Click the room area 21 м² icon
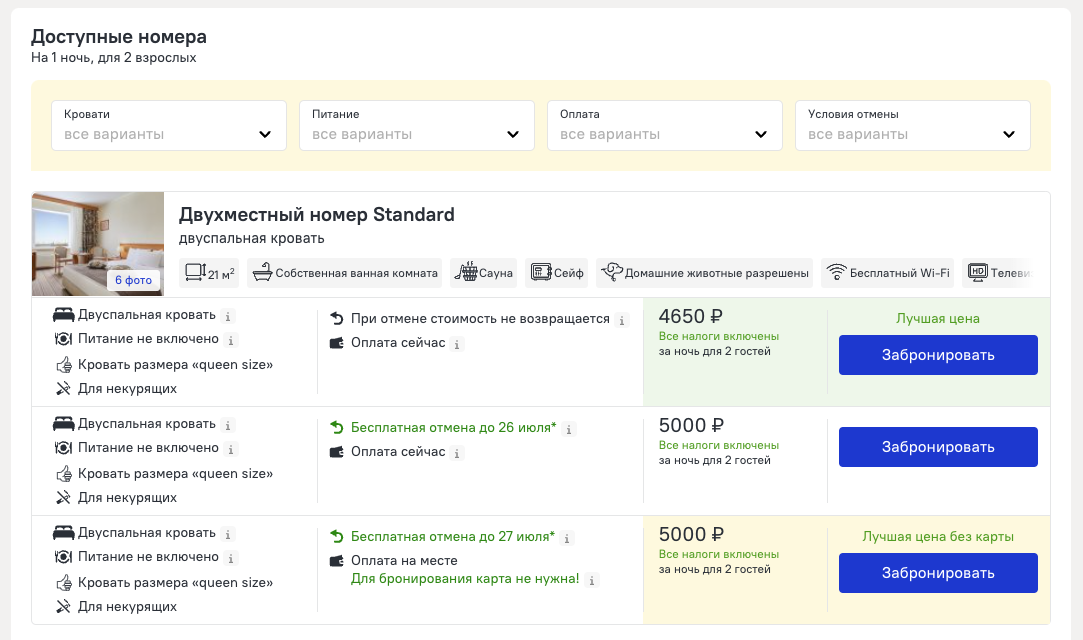 pos(195,272)
